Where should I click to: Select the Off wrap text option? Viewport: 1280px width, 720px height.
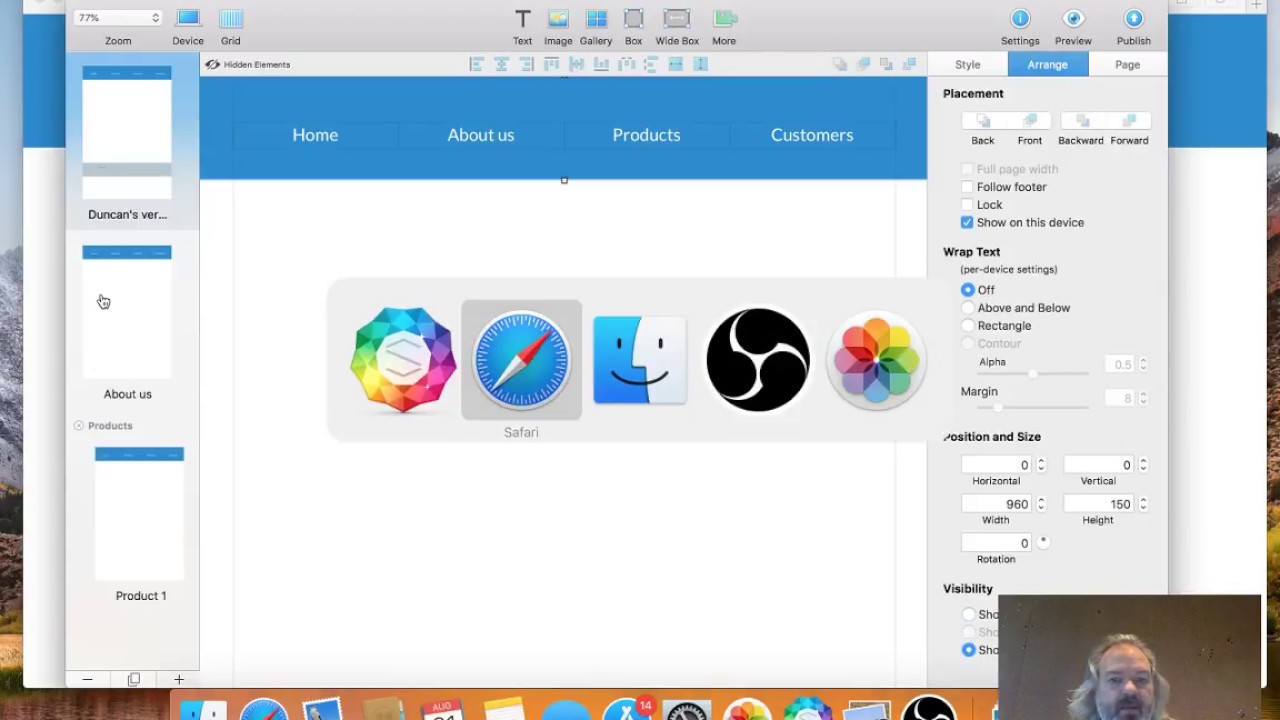pyautogui.click(x=968, y=290)
